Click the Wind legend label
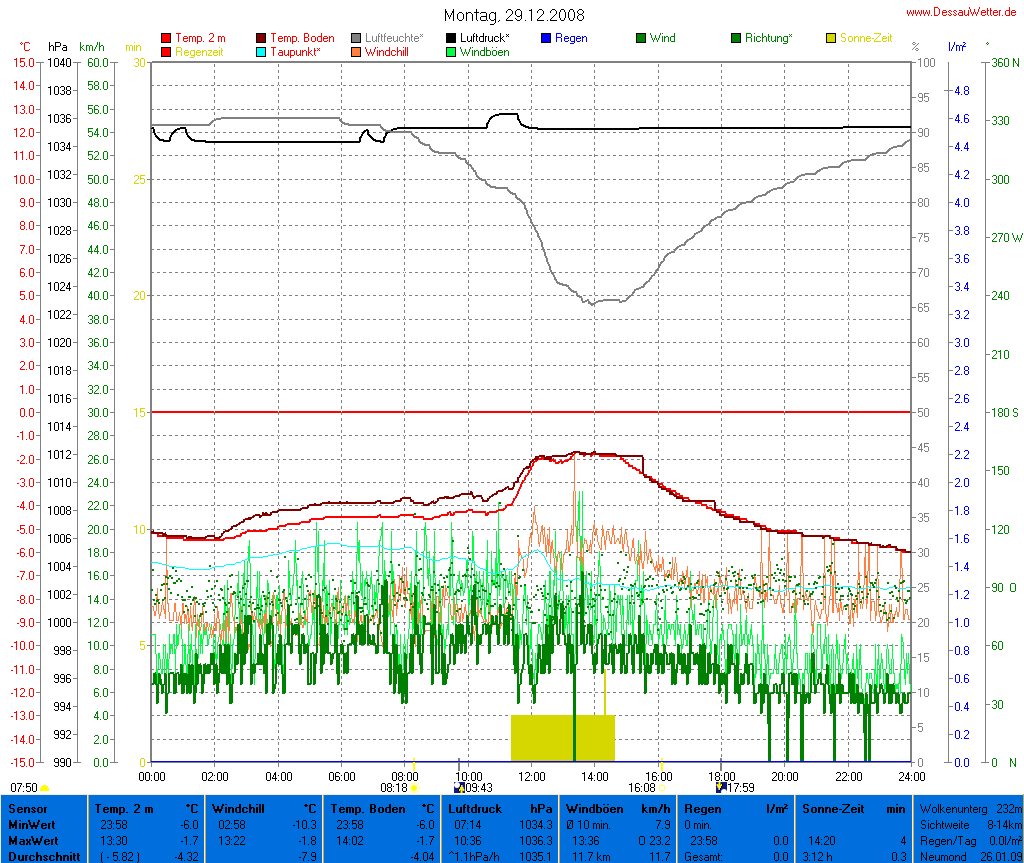Screen dimensions: 1024x863 point(662,38)
